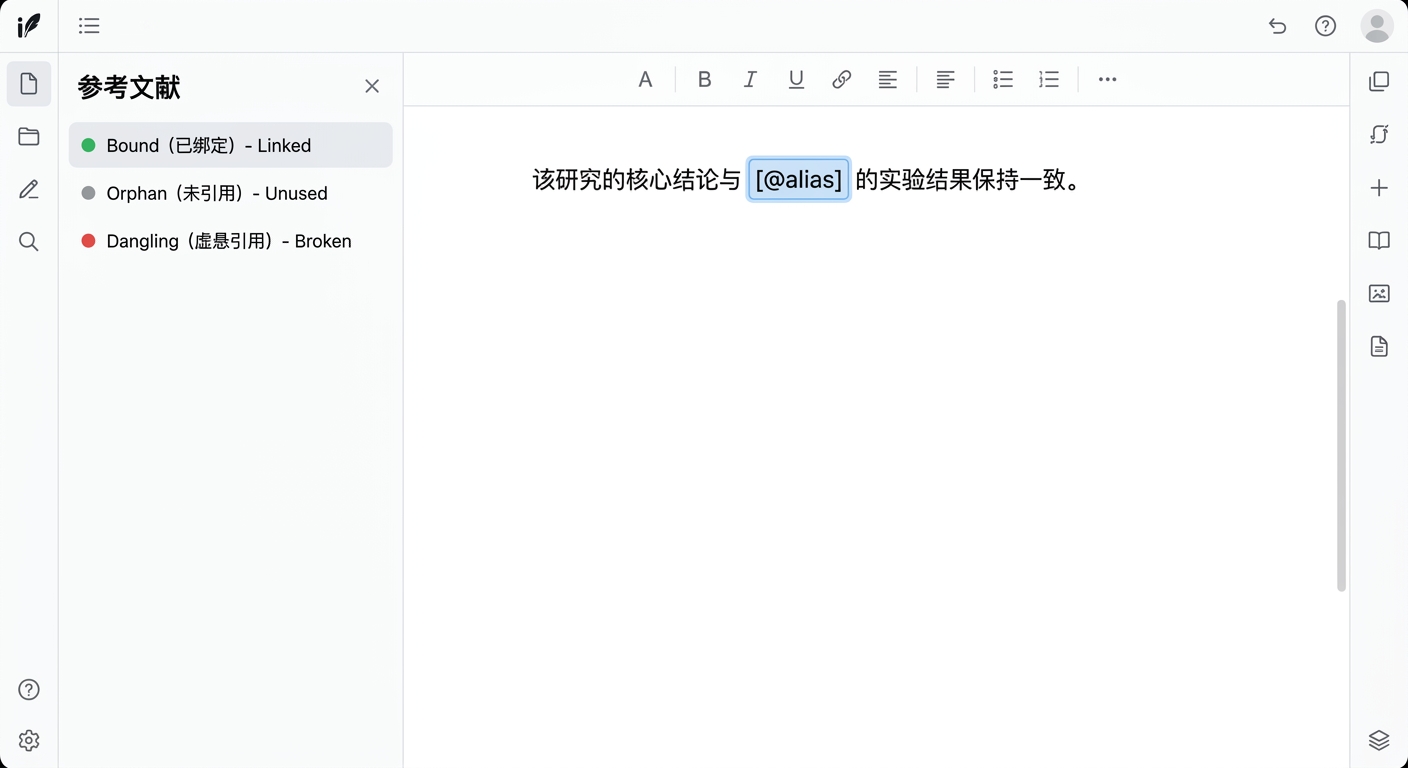This screenshot has height=768, width=1408.
Task: Insert a numbered list
Action: (x=1049, y=80)
